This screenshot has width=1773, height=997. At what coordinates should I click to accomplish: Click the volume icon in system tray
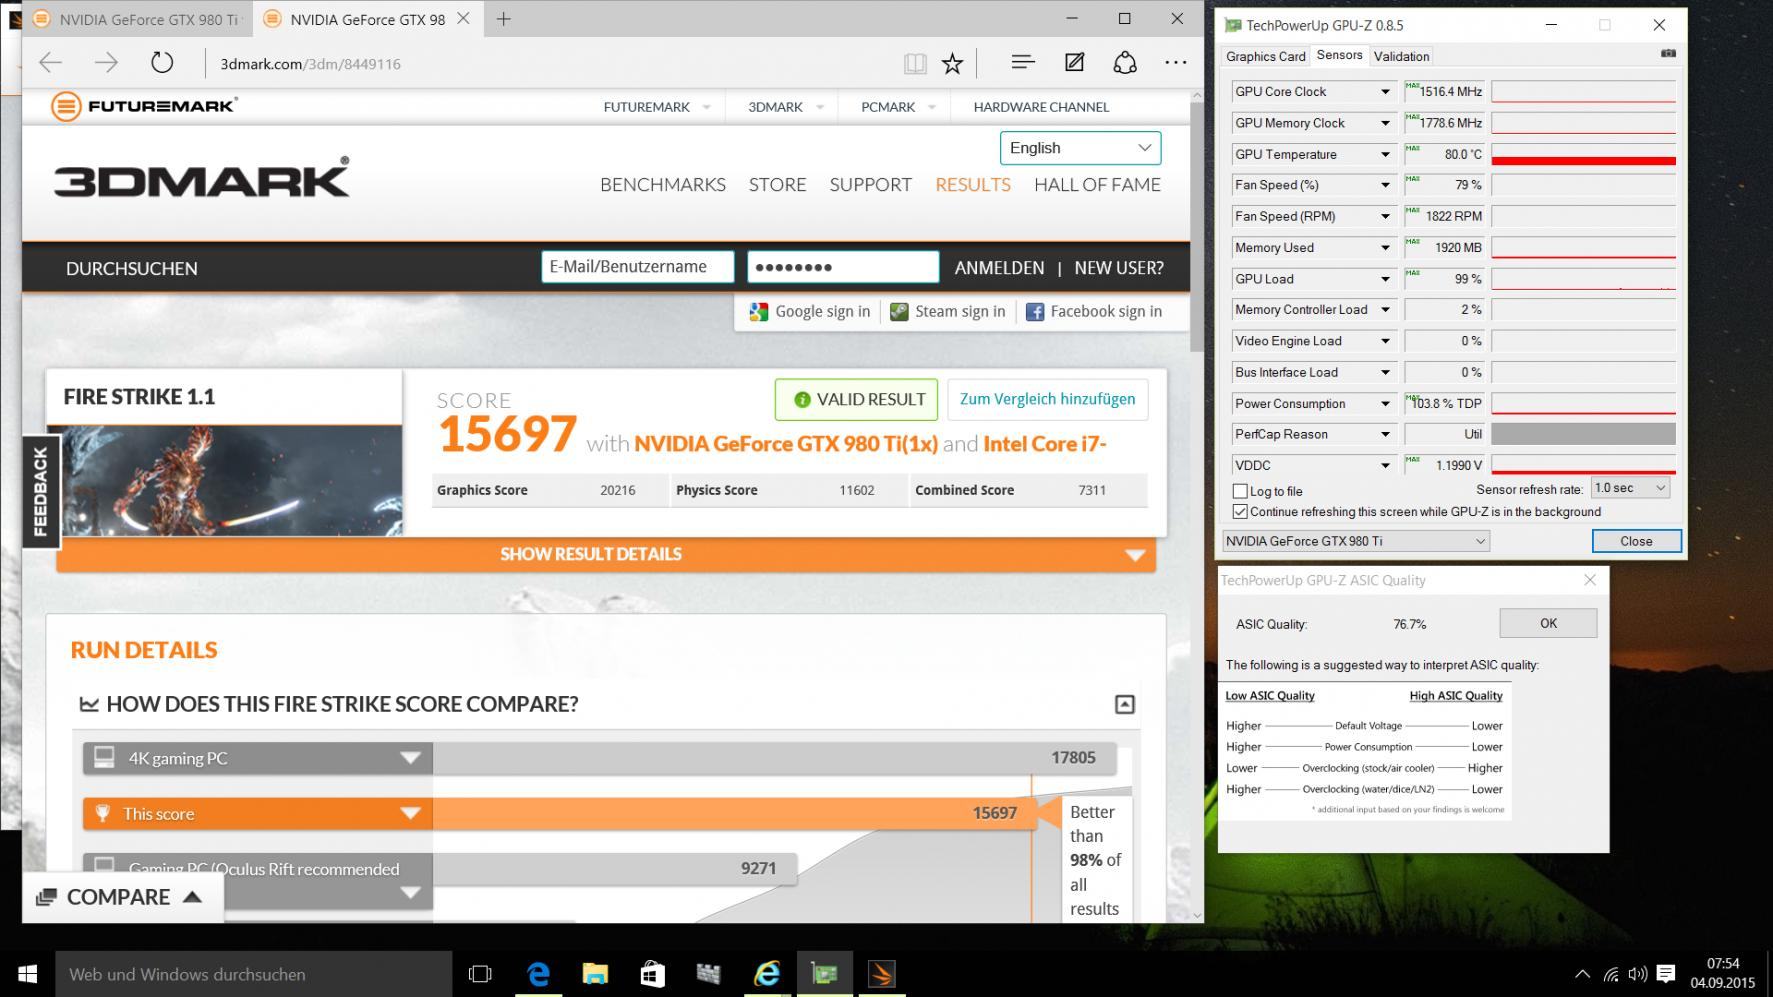[x=1637, y=974]
